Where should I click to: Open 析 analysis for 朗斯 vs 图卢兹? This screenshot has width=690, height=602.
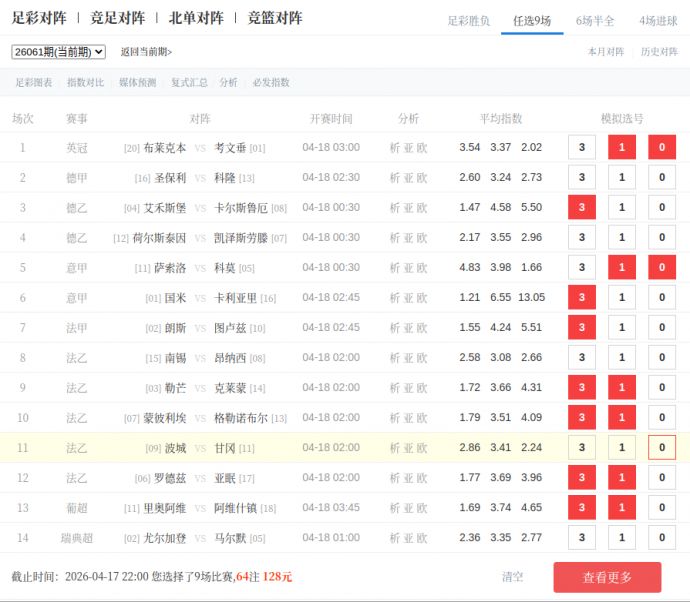point(394,328)
